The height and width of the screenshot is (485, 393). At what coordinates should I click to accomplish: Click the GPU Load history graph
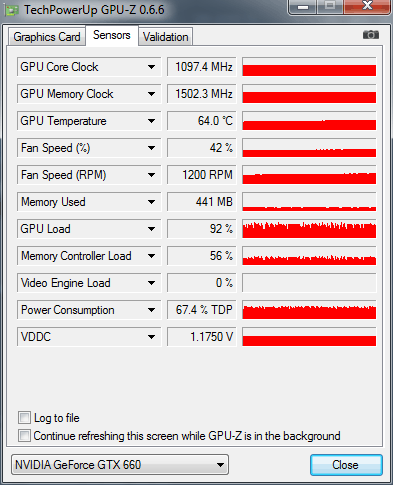[x=309, y=229]
